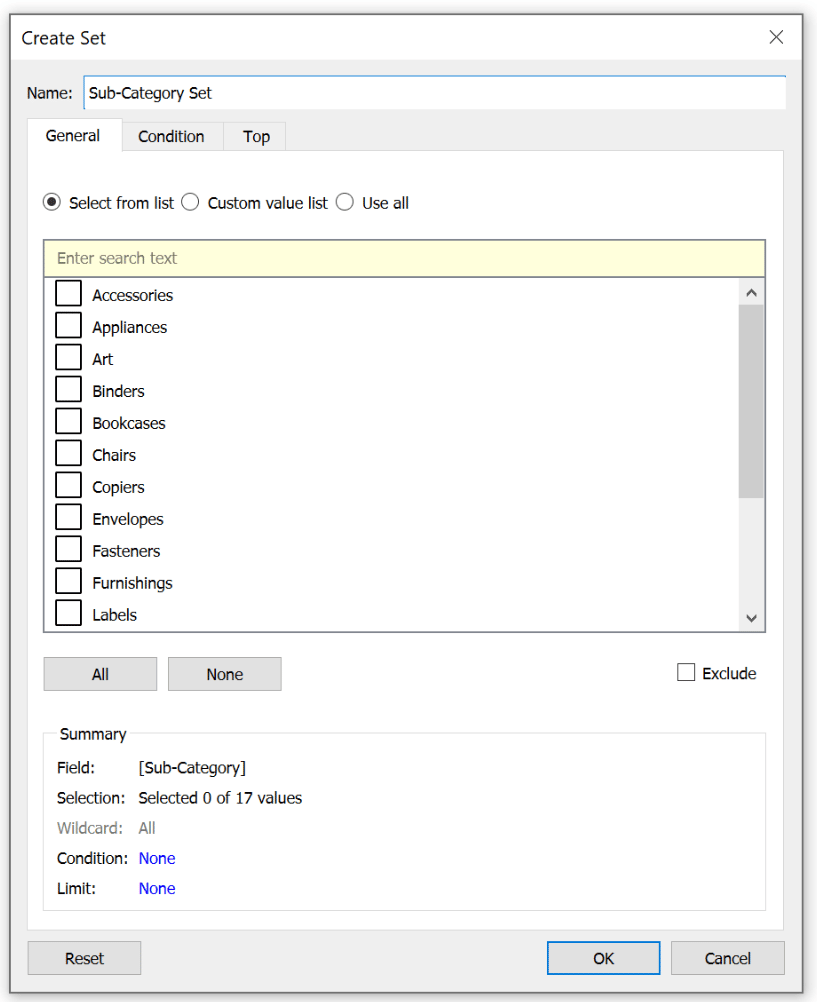Open the Top tab
Viewport: 817px width, 1002px height.
[x=256, y=137]
